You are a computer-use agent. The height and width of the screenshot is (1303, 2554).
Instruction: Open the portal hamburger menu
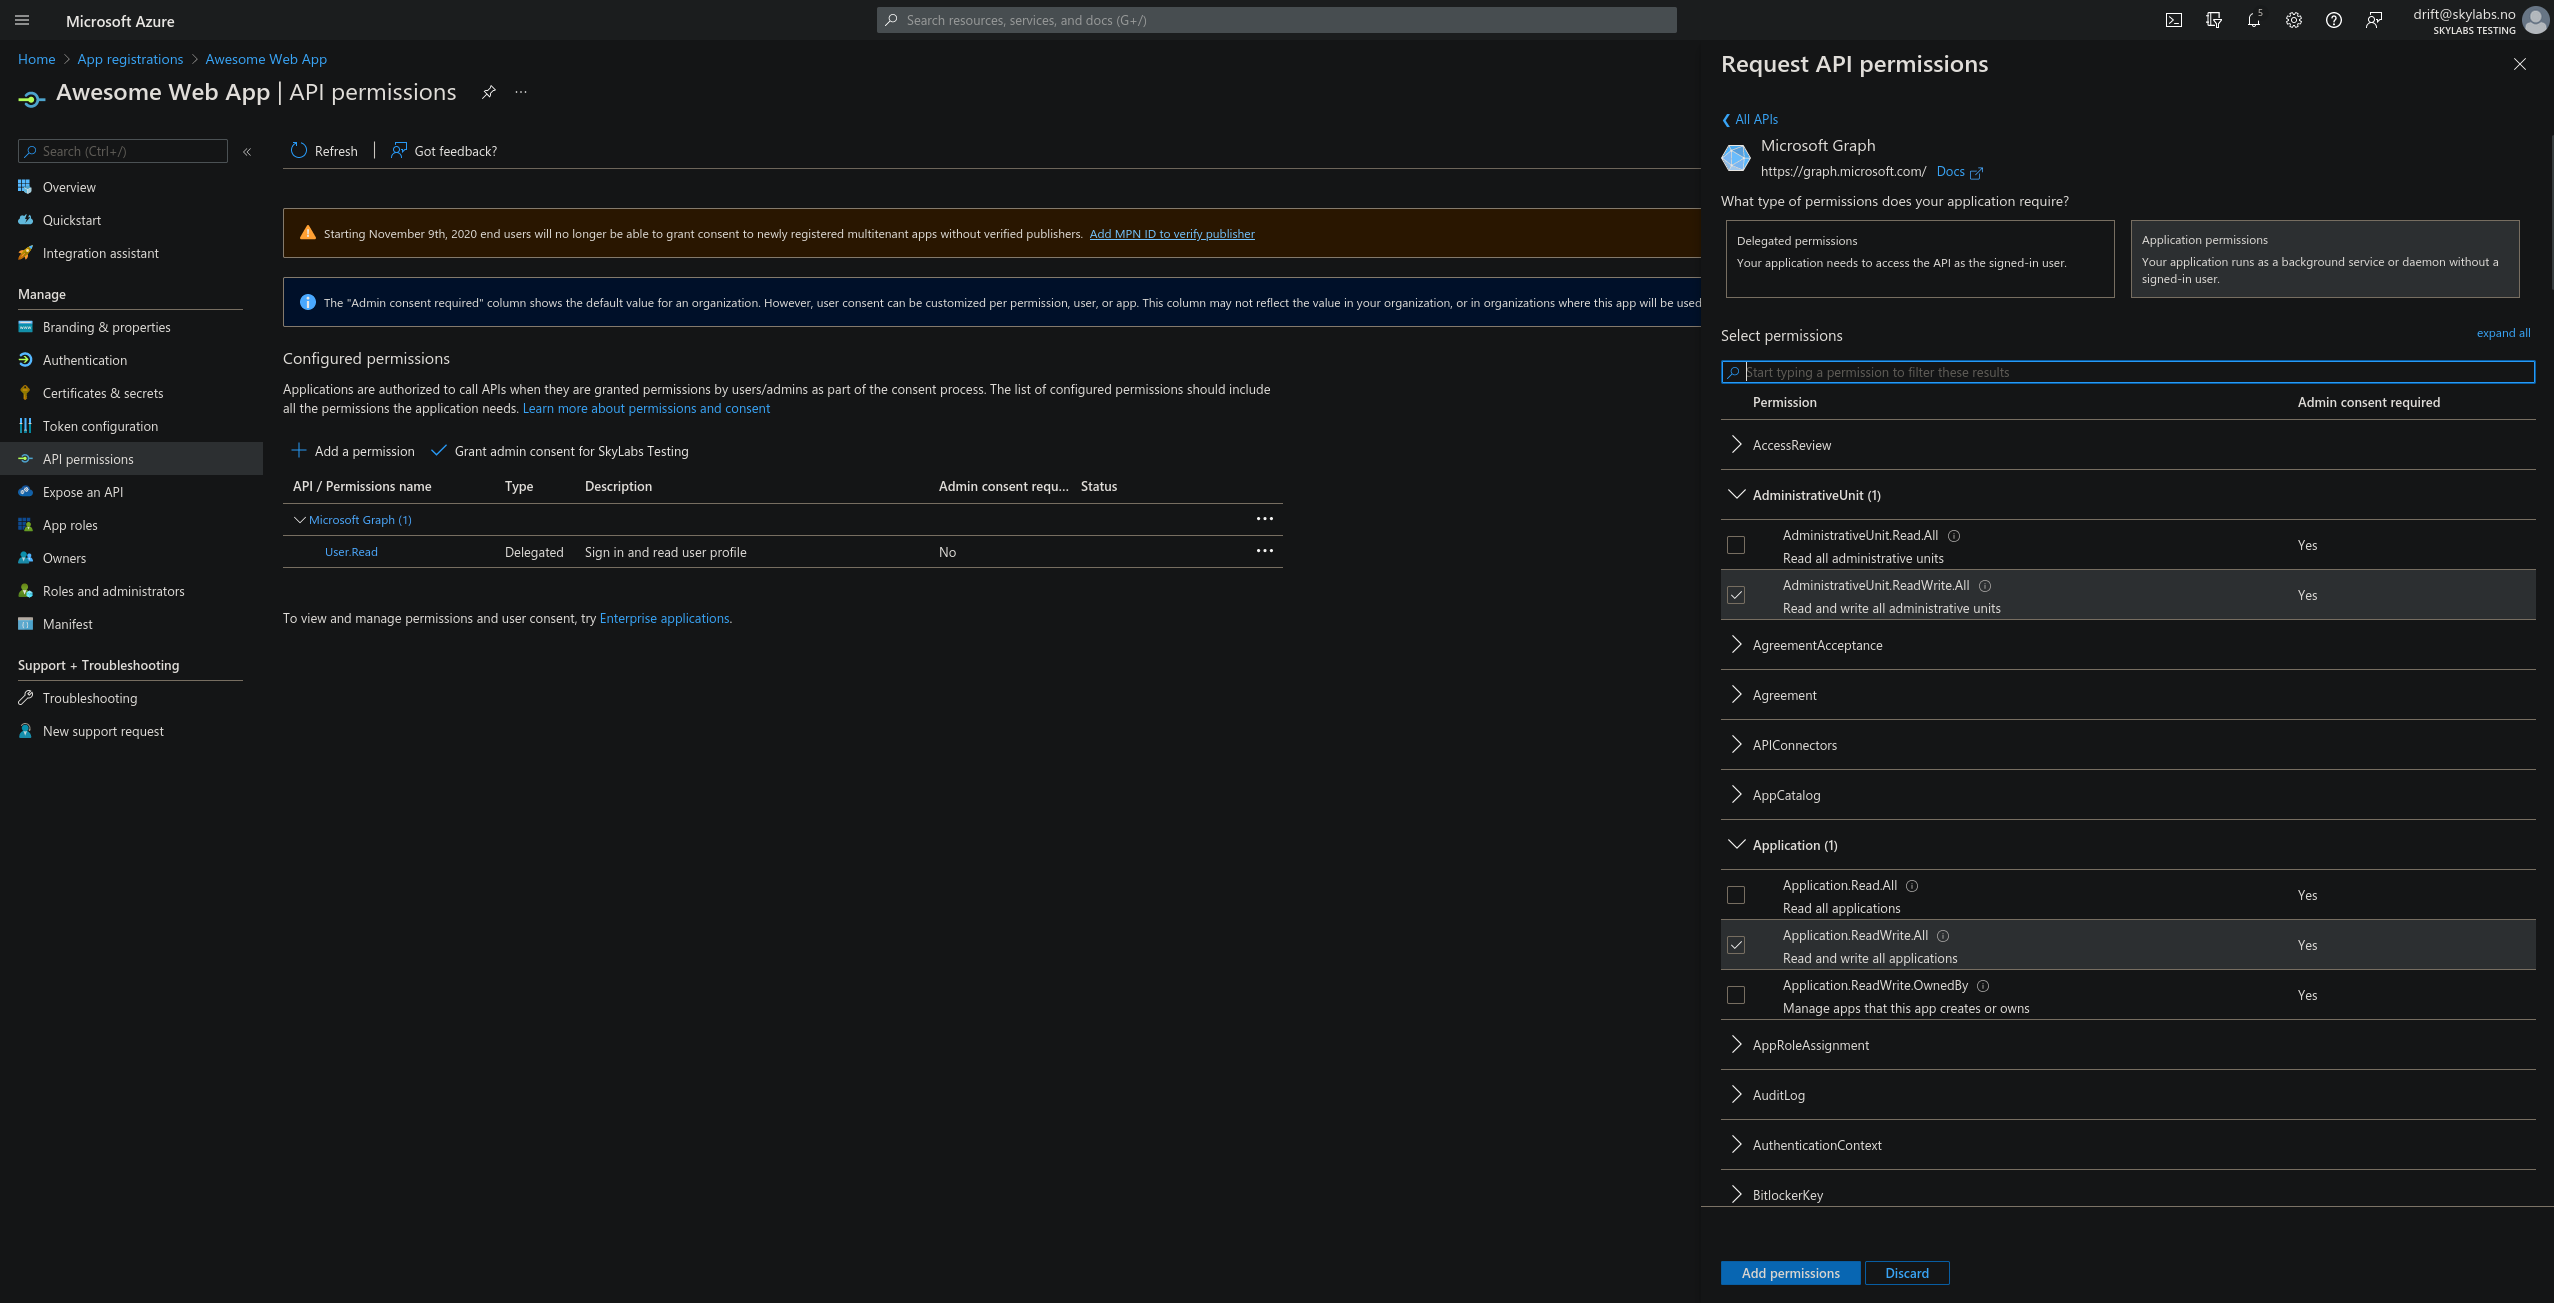[22, 20]
